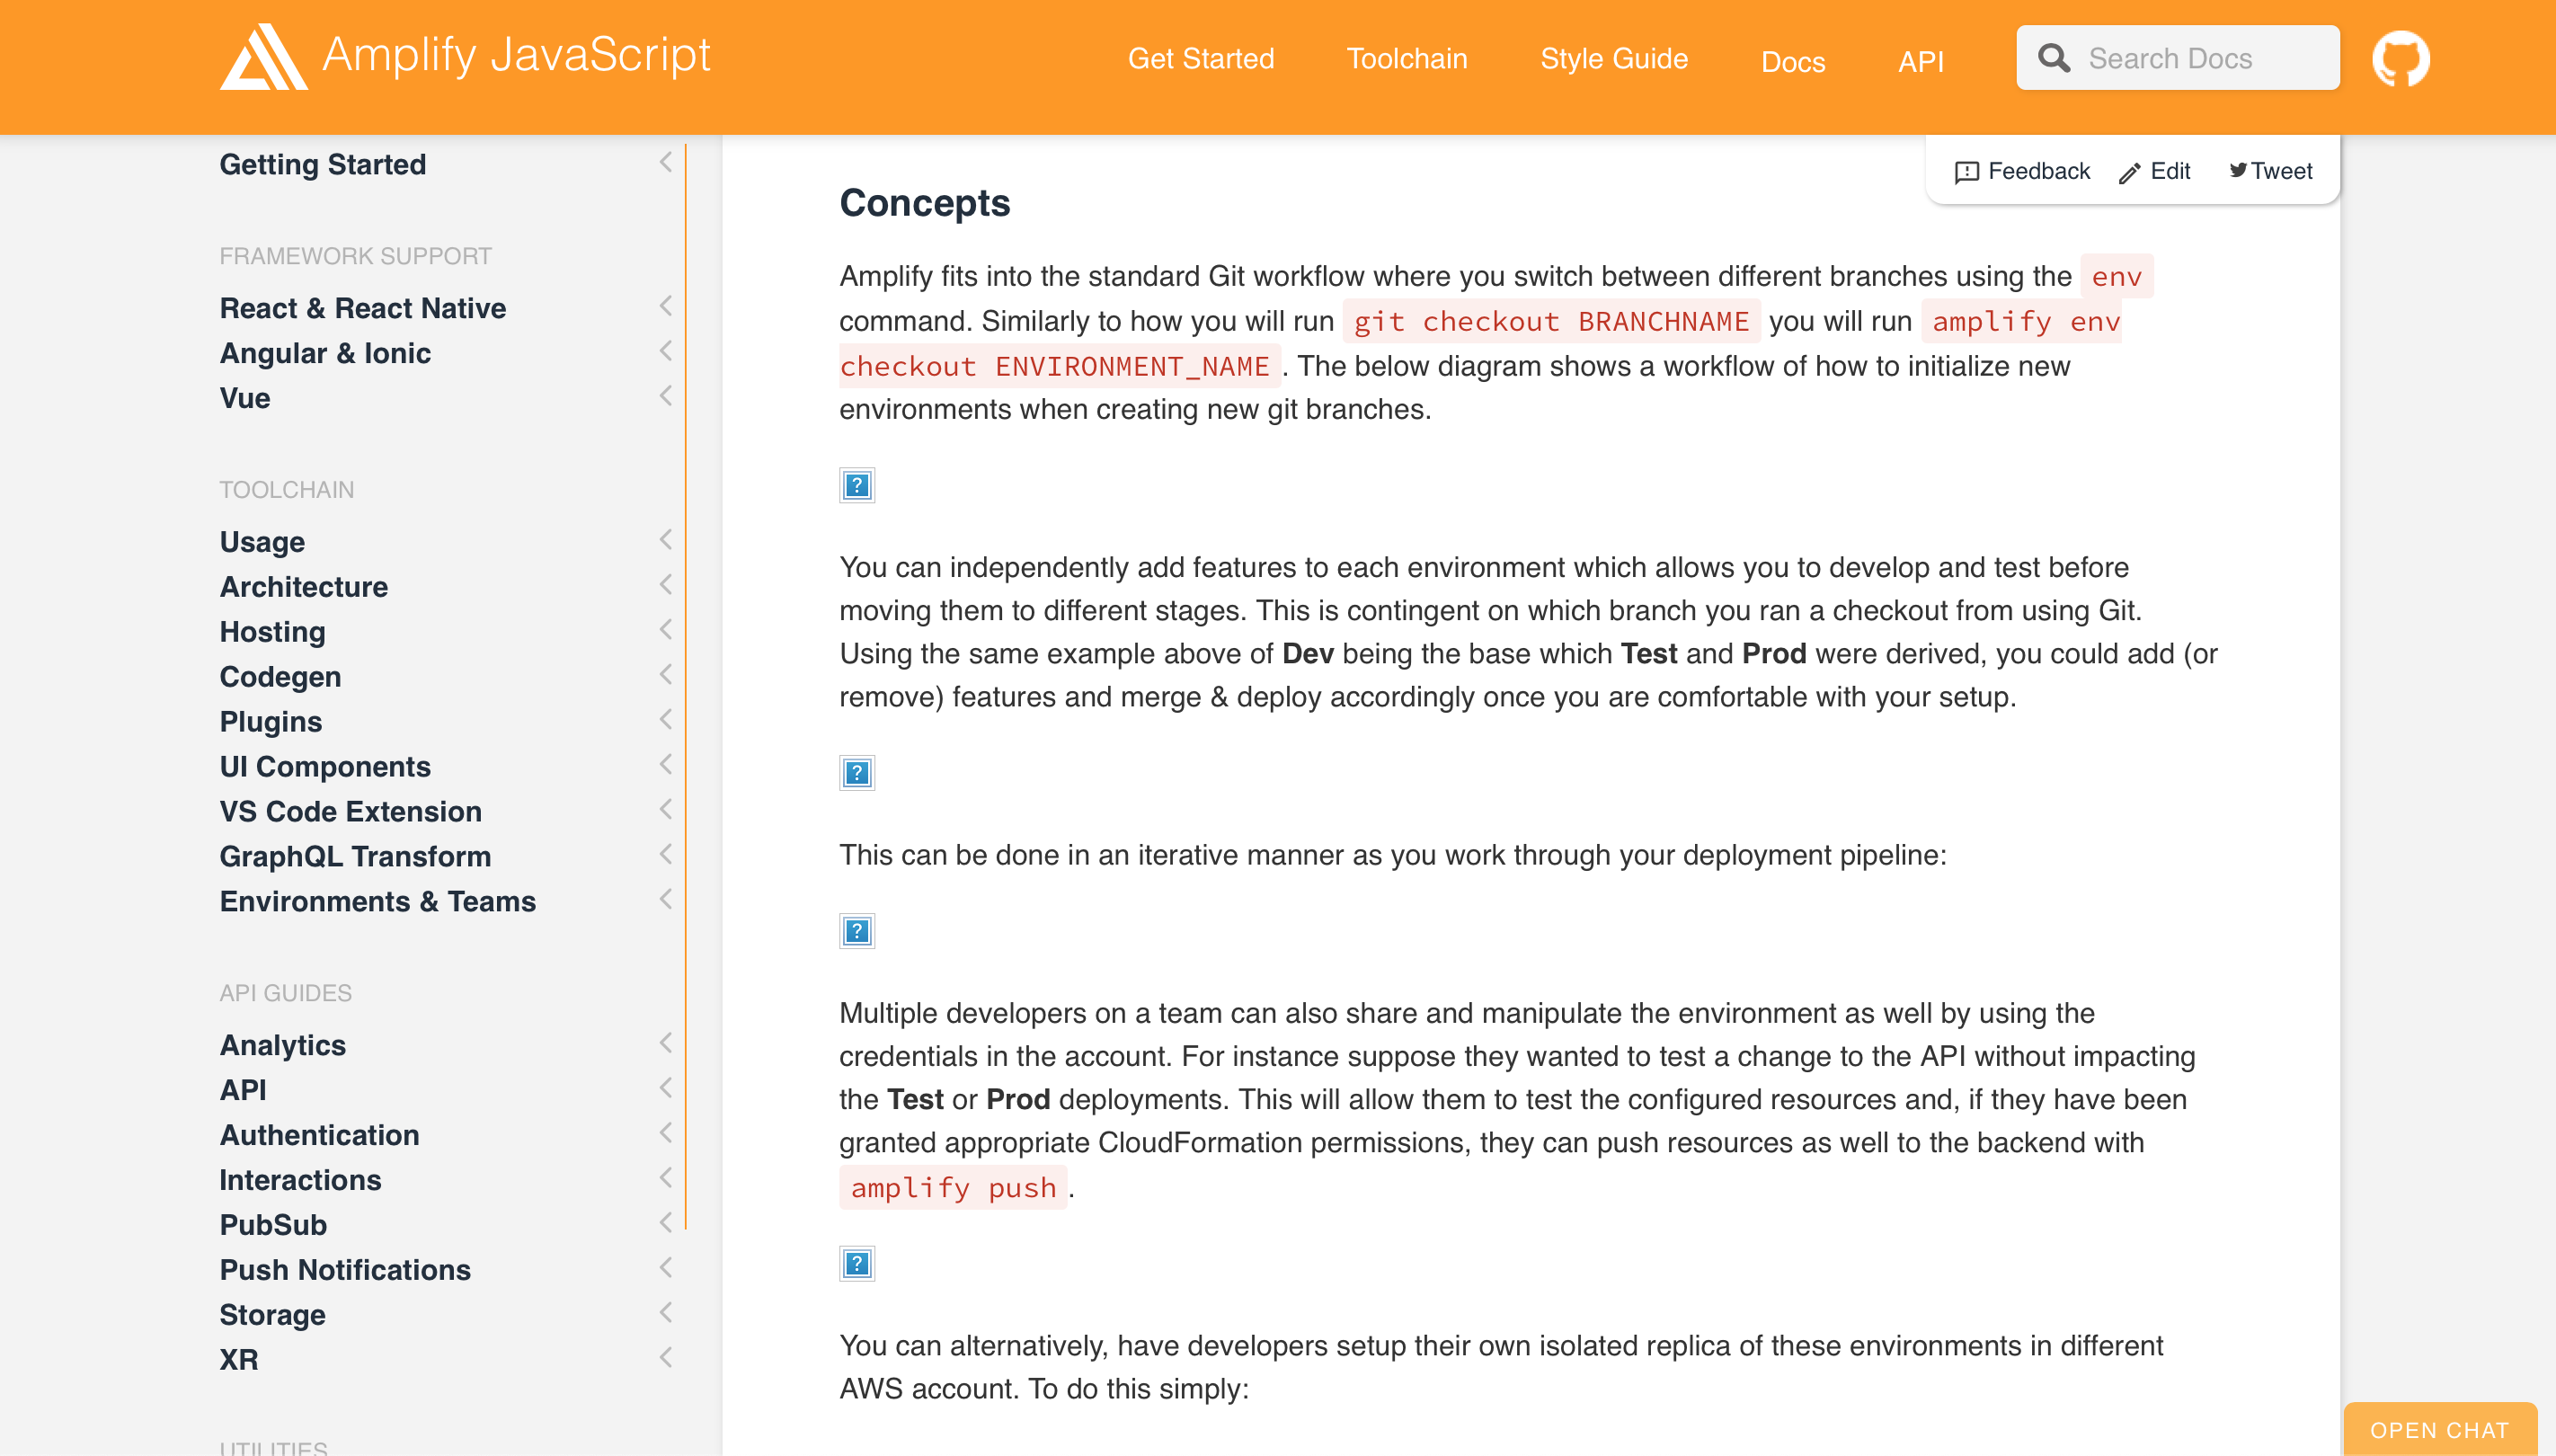Screen dimensions: 2556x1456
Task: Click the Tweet bird icon
Action: tap(2240, 171)
